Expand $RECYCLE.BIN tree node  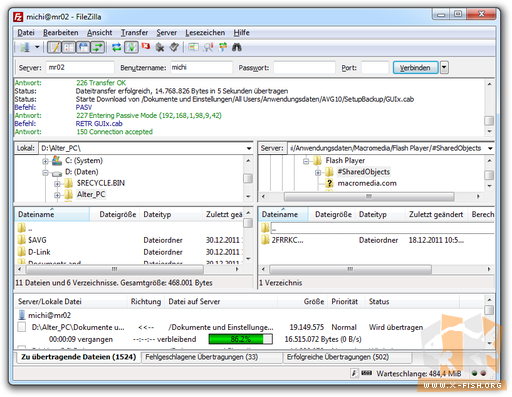pyautogui.click(x=57, y=184)
